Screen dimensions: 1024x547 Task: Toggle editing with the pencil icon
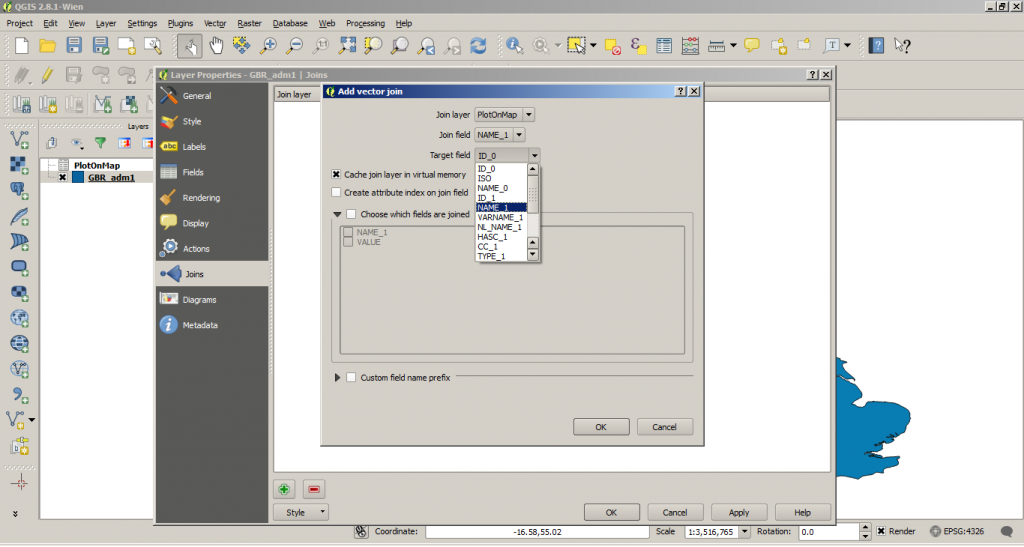(x=47, y=75)
